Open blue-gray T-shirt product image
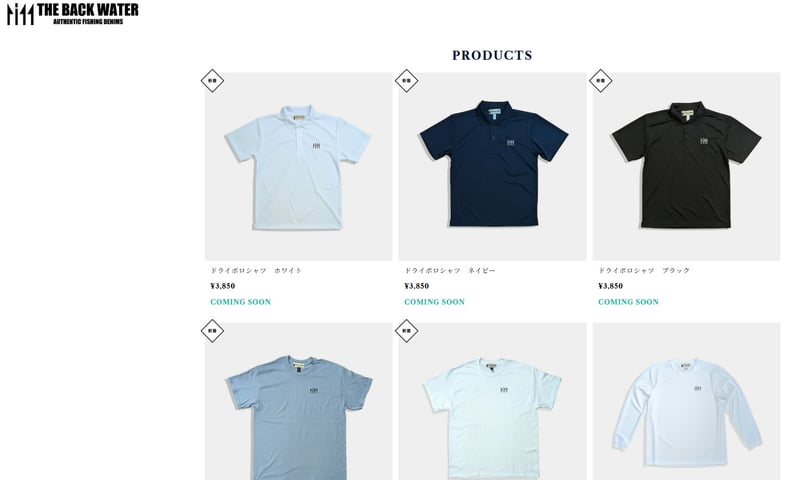This screenshot has height=480, width=790. click(x=298, y=401)
